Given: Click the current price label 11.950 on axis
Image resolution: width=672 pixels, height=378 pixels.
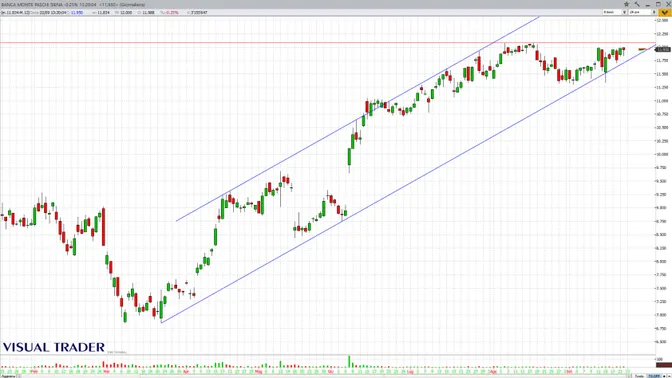Looking at the screenshot, I should click(x=663, y=49).
